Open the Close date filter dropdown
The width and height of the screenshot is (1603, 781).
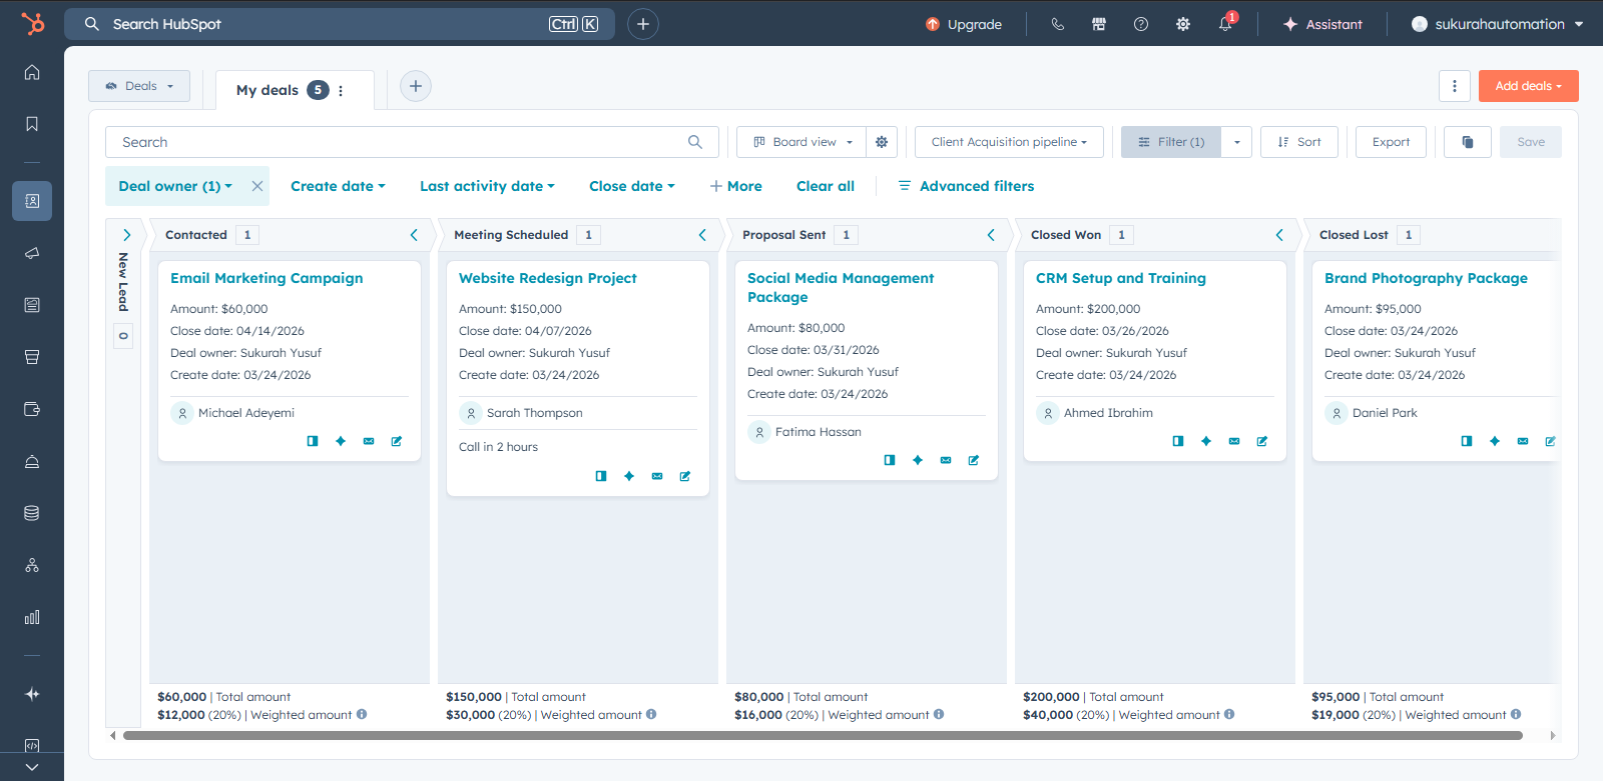[632, 186]
